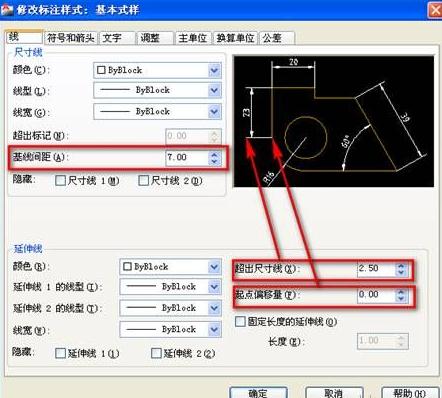This screenshot has width=442, height=398.
Task: Switch to the 符号和箭头 tab
Action: tap(71, 38)
